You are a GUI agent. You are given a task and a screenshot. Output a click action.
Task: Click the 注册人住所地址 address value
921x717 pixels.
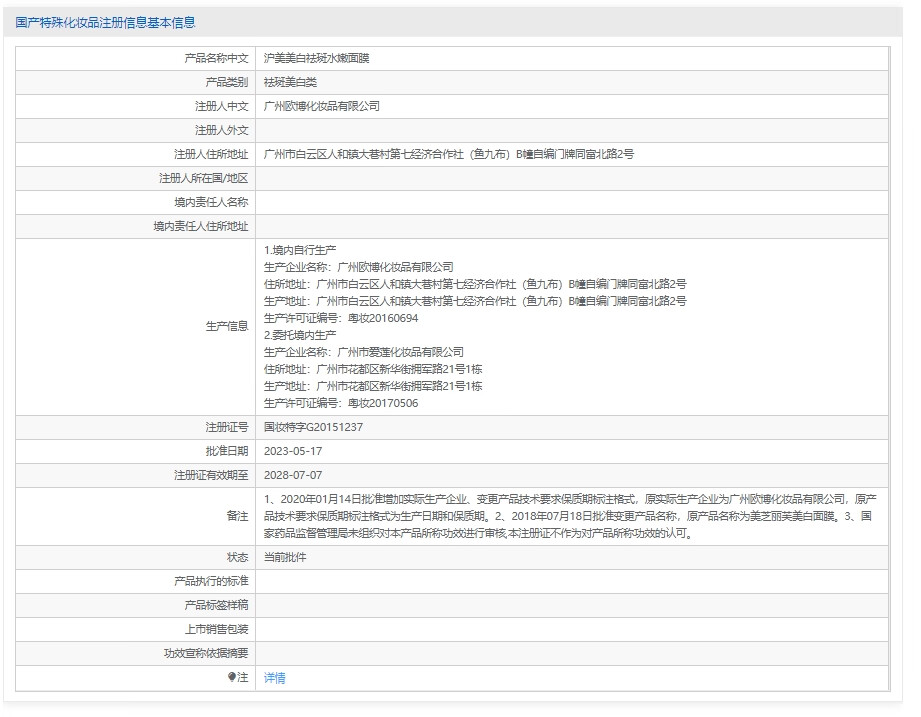(x=448, y=154)
